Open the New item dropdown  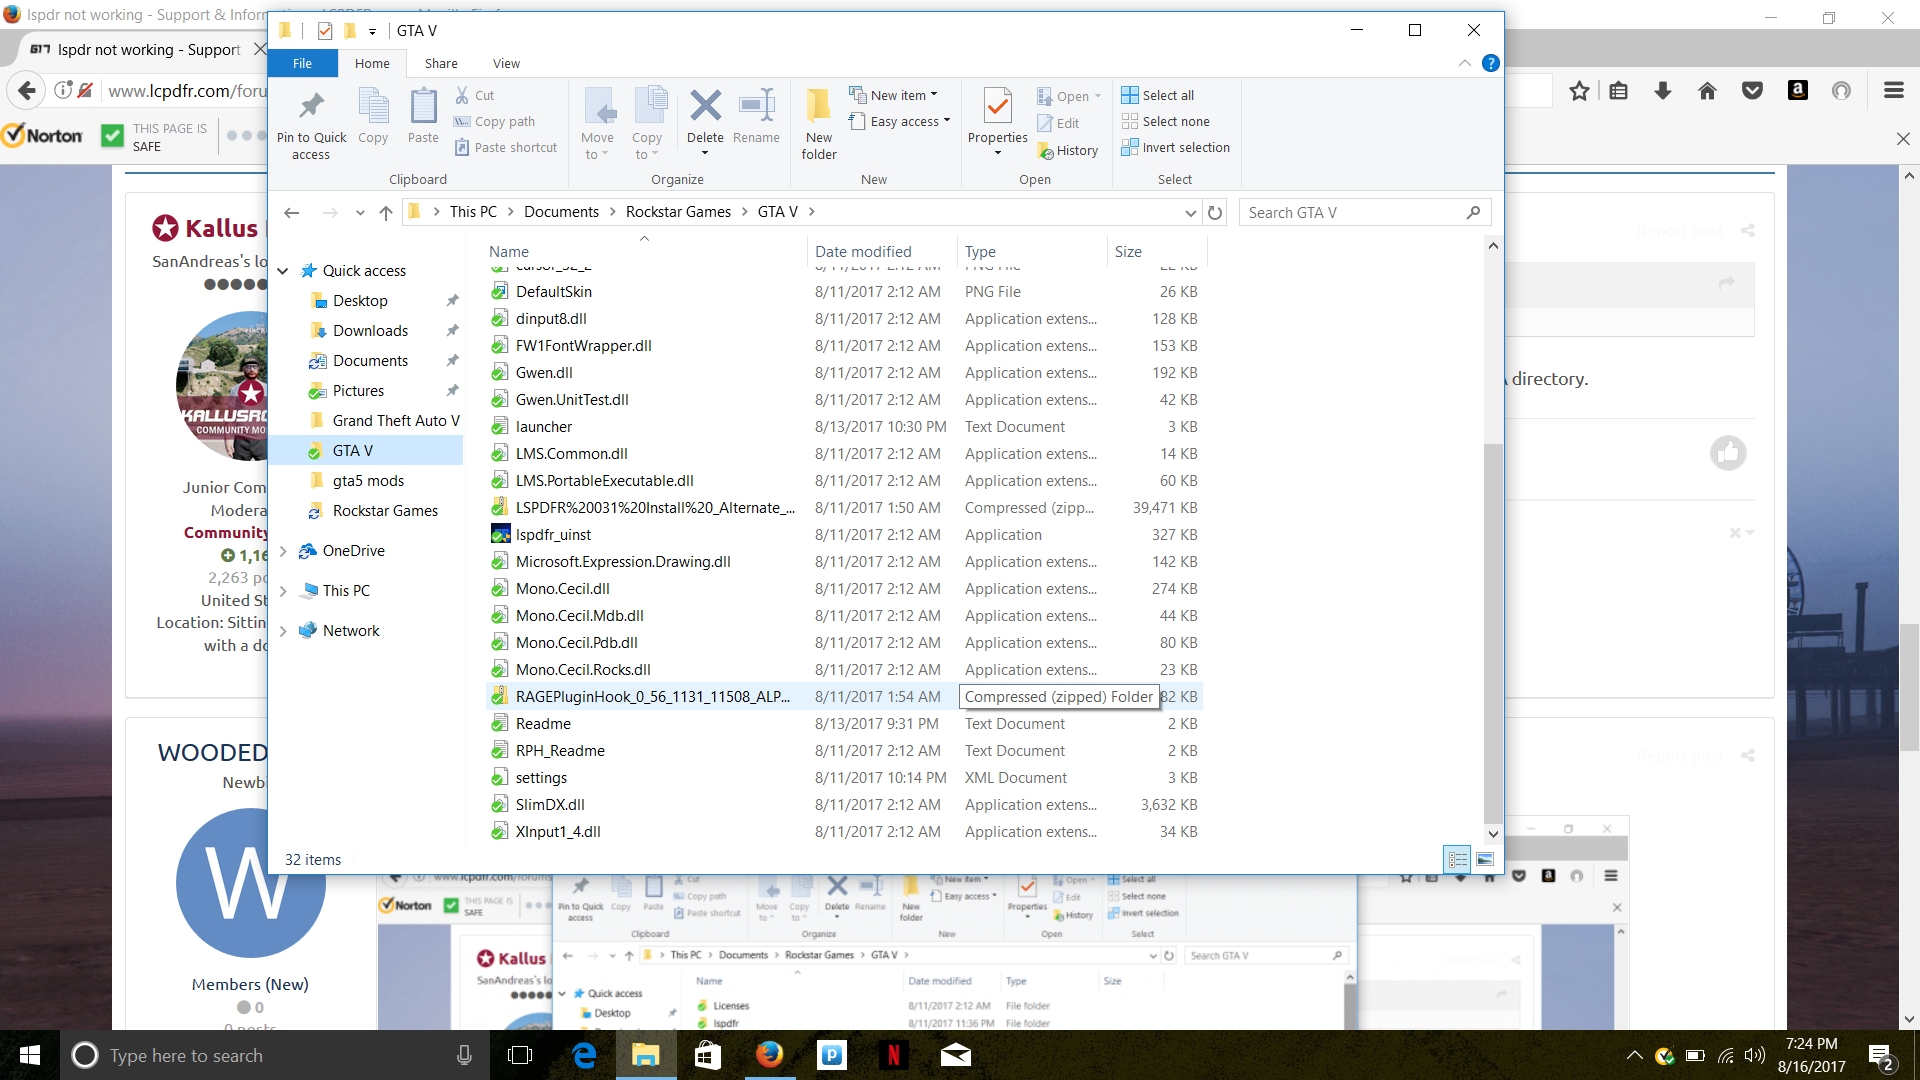[x=895, y=95]
